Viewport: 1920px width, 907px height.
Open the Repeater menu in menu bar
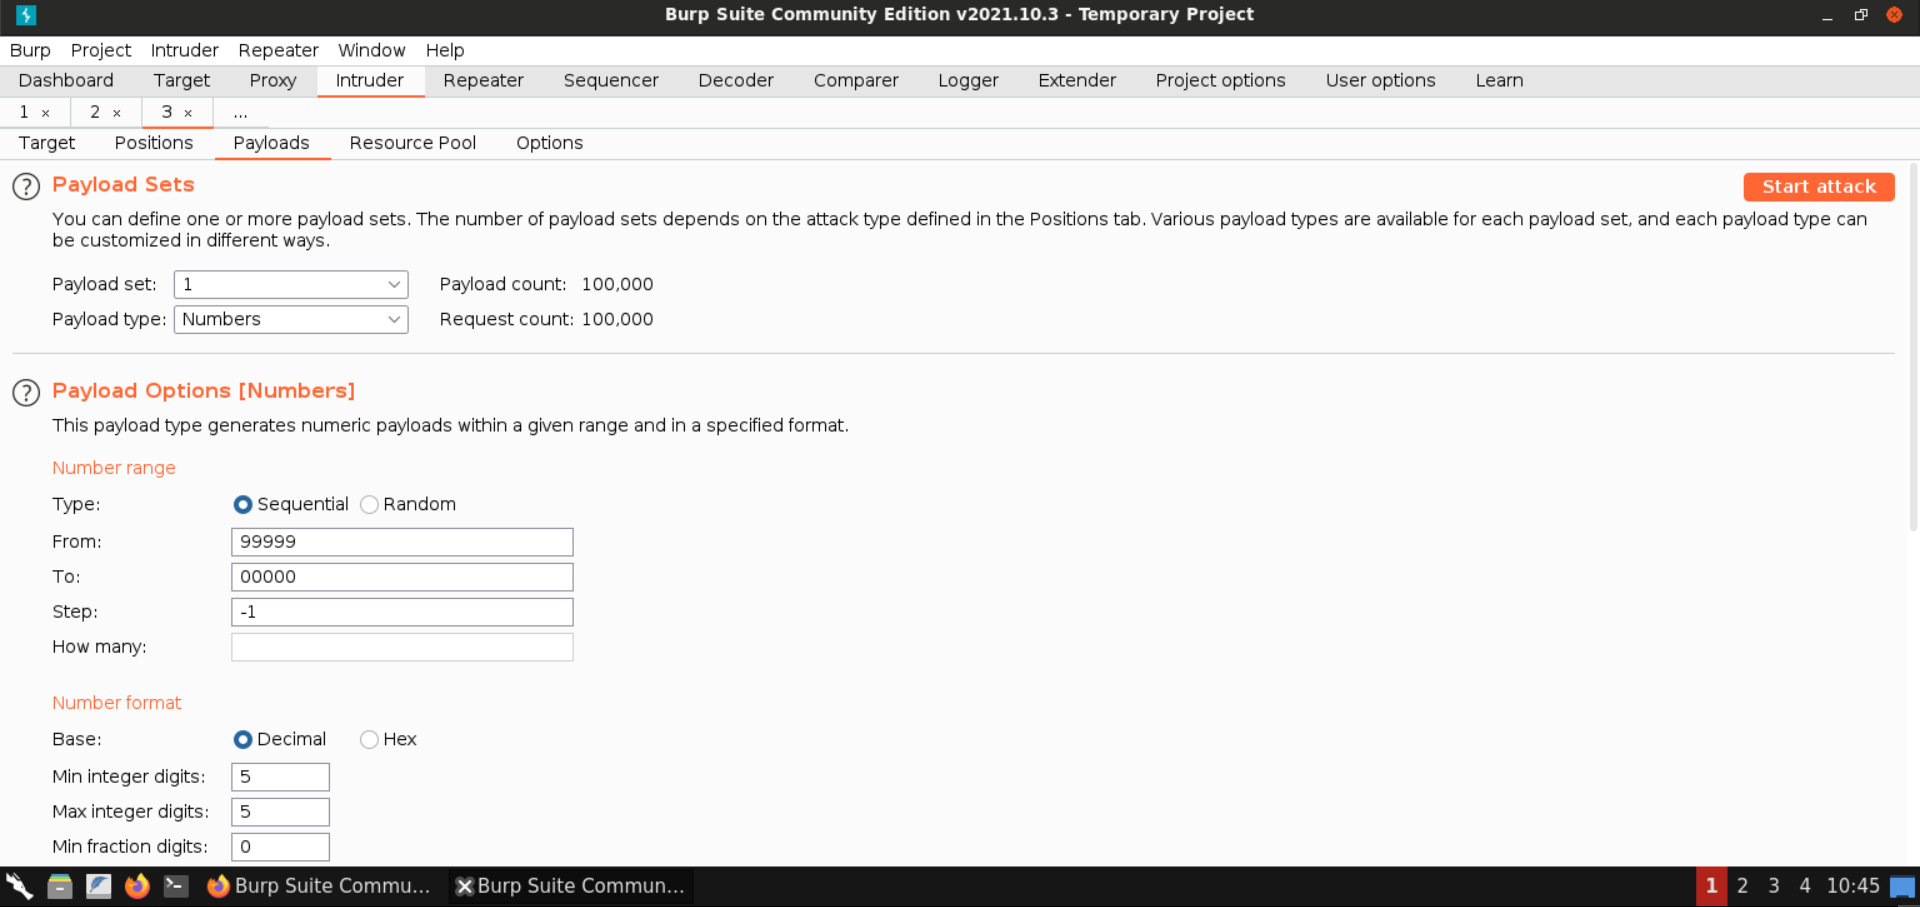pos(278,50)
